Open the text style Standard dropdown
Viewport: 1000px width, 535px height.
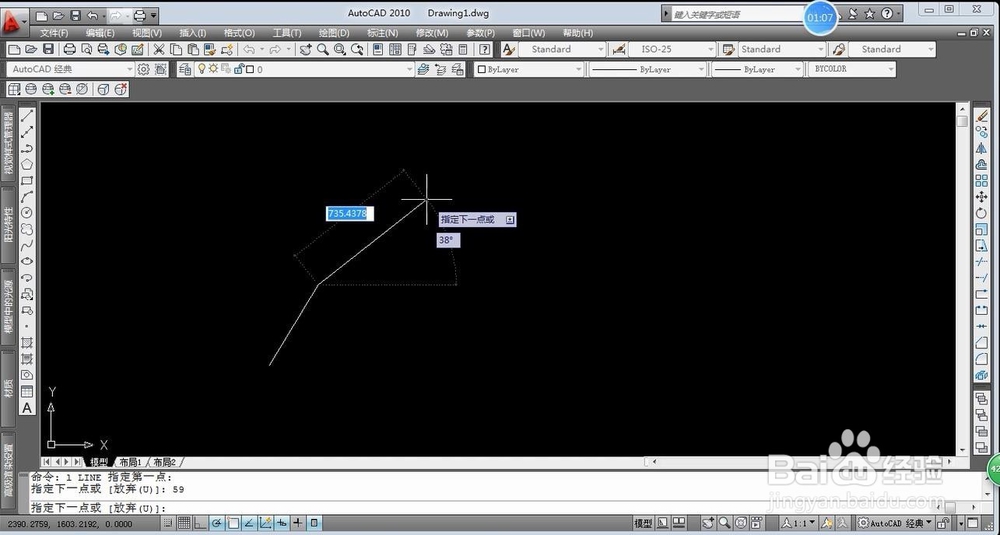click(562, 49)
